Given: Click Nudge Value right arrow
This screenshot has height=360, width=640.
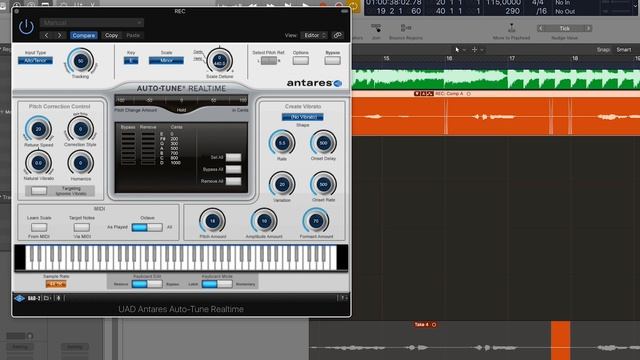Looking at the screenshot, I should pos(588,28).
